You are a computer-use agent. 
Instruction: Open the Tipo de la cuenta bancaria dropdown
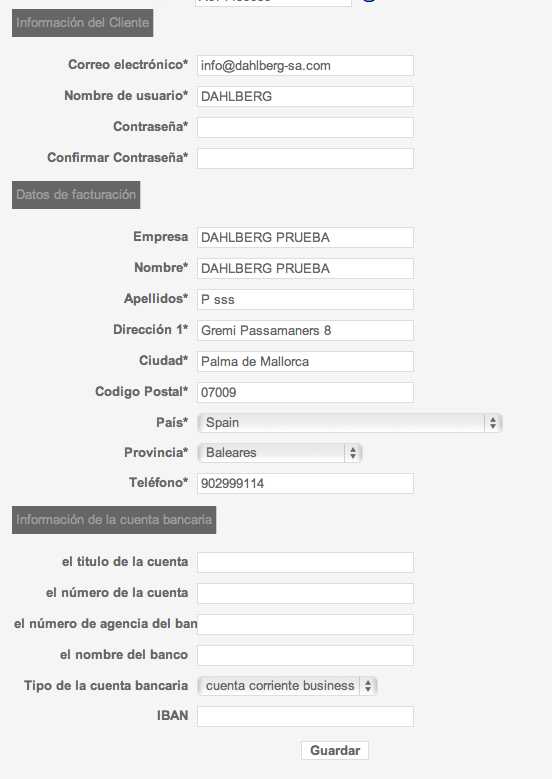pos(287,686)
